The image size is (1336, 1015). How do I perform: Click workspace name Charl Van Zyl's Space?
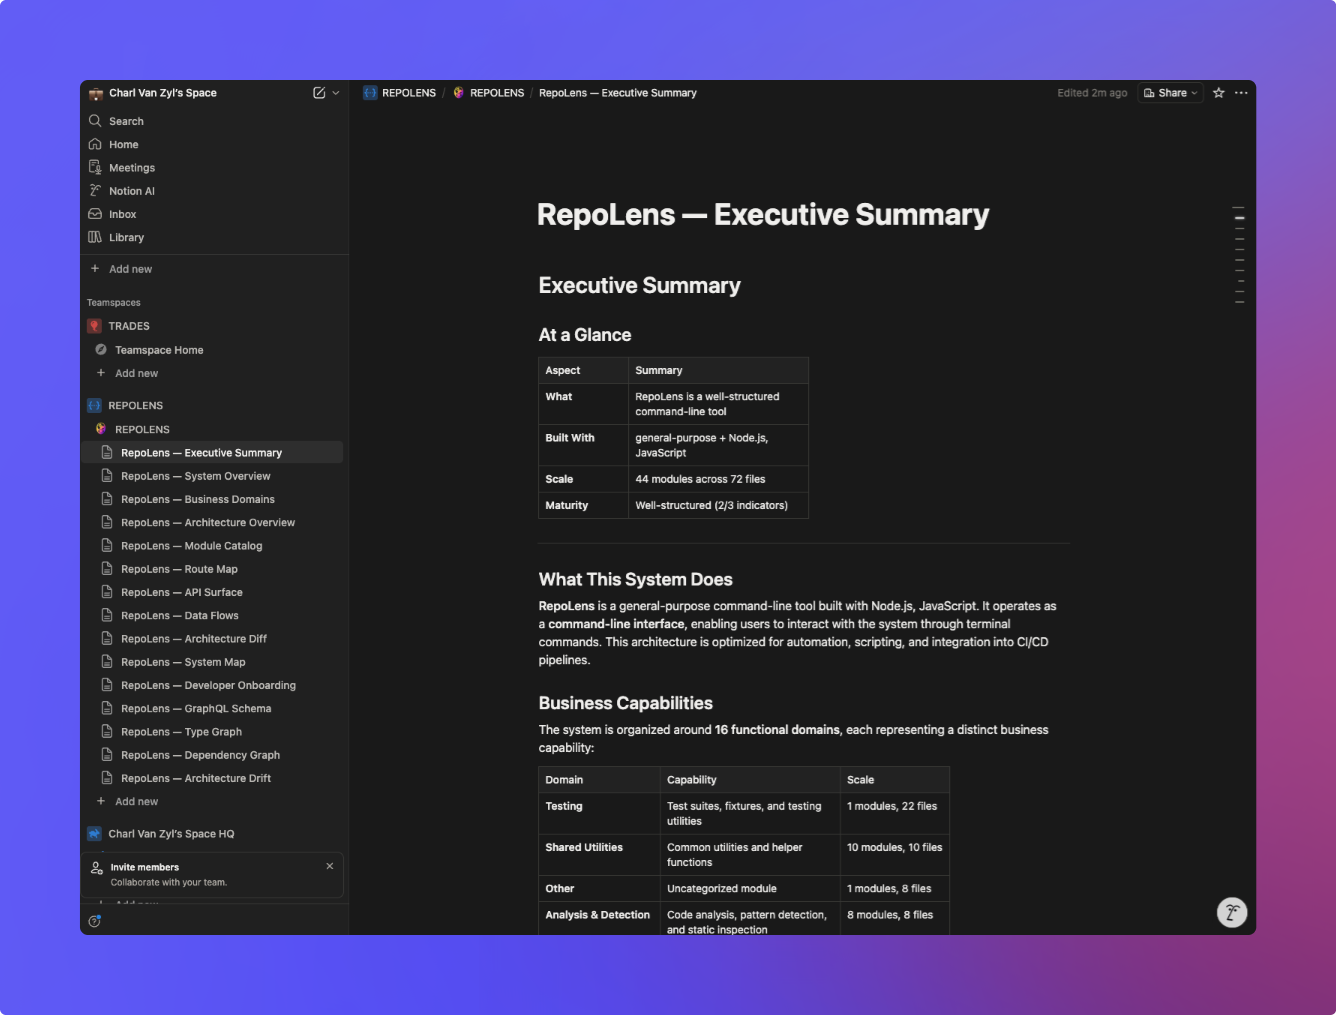click(x=163, y=93)
